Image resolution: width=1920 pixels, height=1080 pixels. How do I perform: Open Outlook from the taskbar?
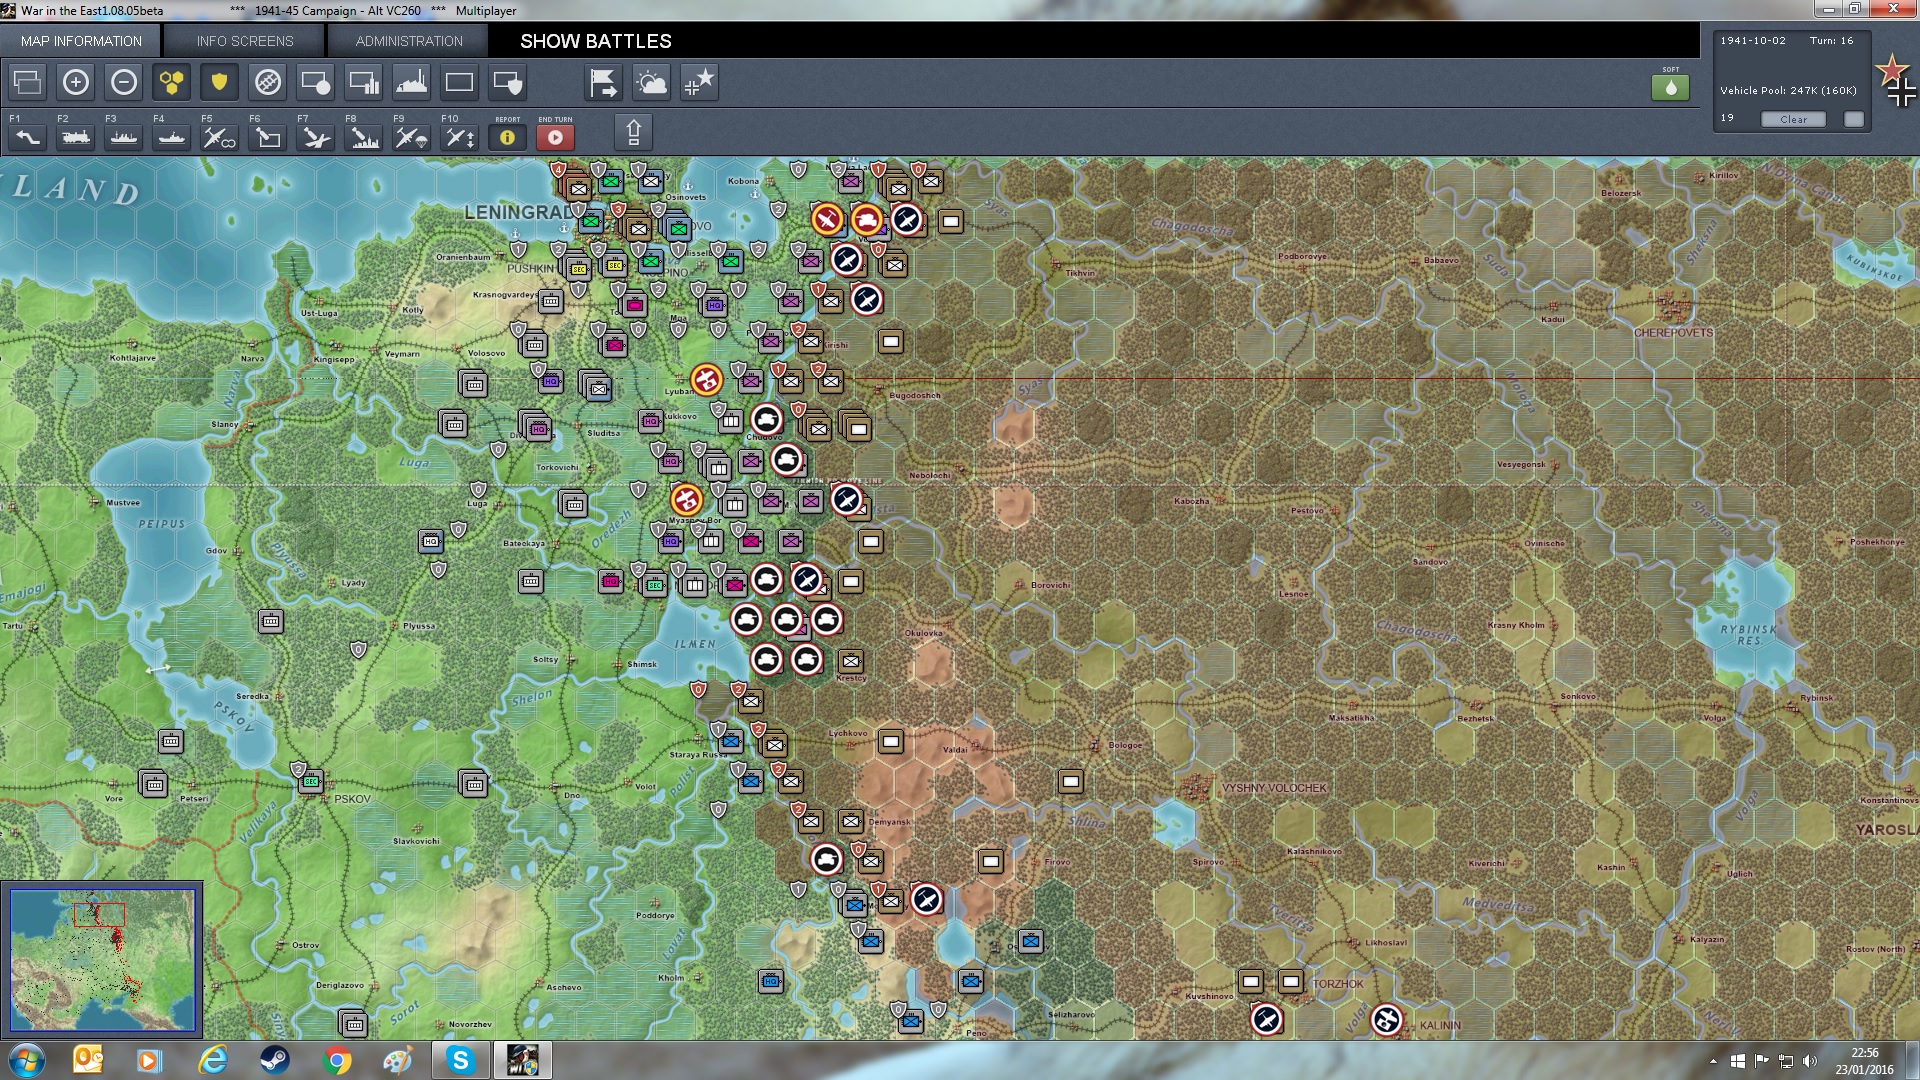coord(88,1060)
